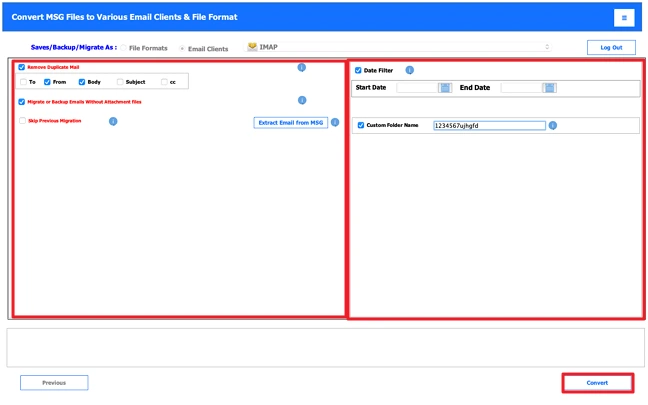Uncheck Remove Duplicate Mail checkbox
This screenshot has width=648, height=405.
[22, 67]
